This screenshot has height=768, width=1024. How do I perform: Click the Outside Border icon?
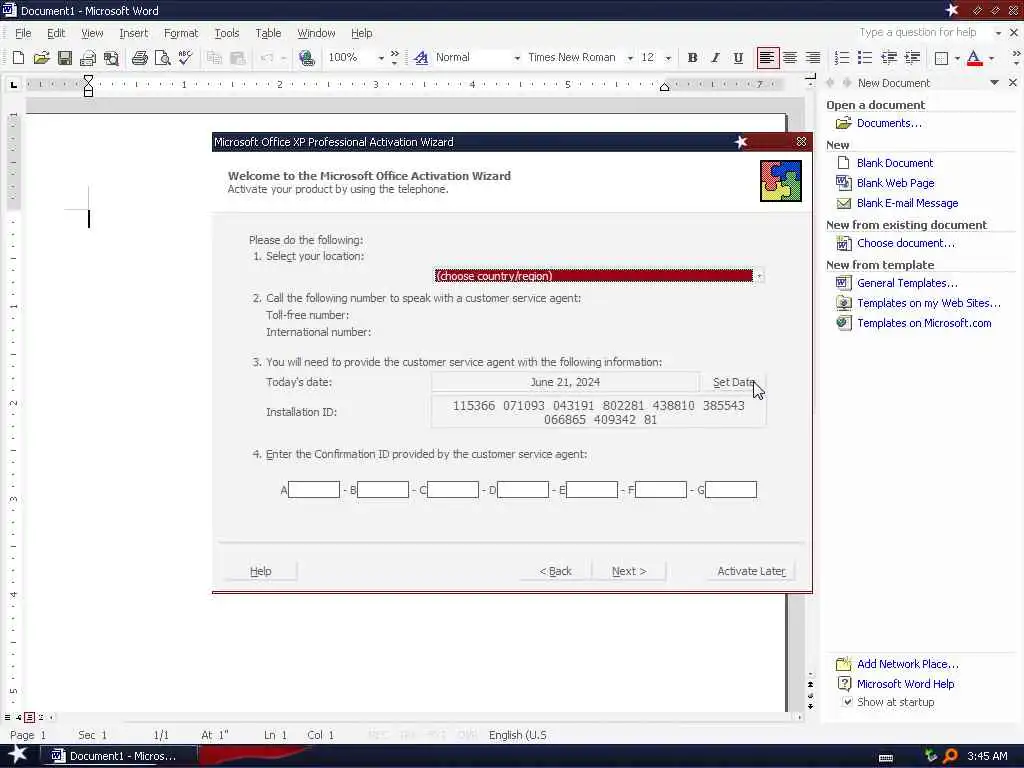[941, 58]
